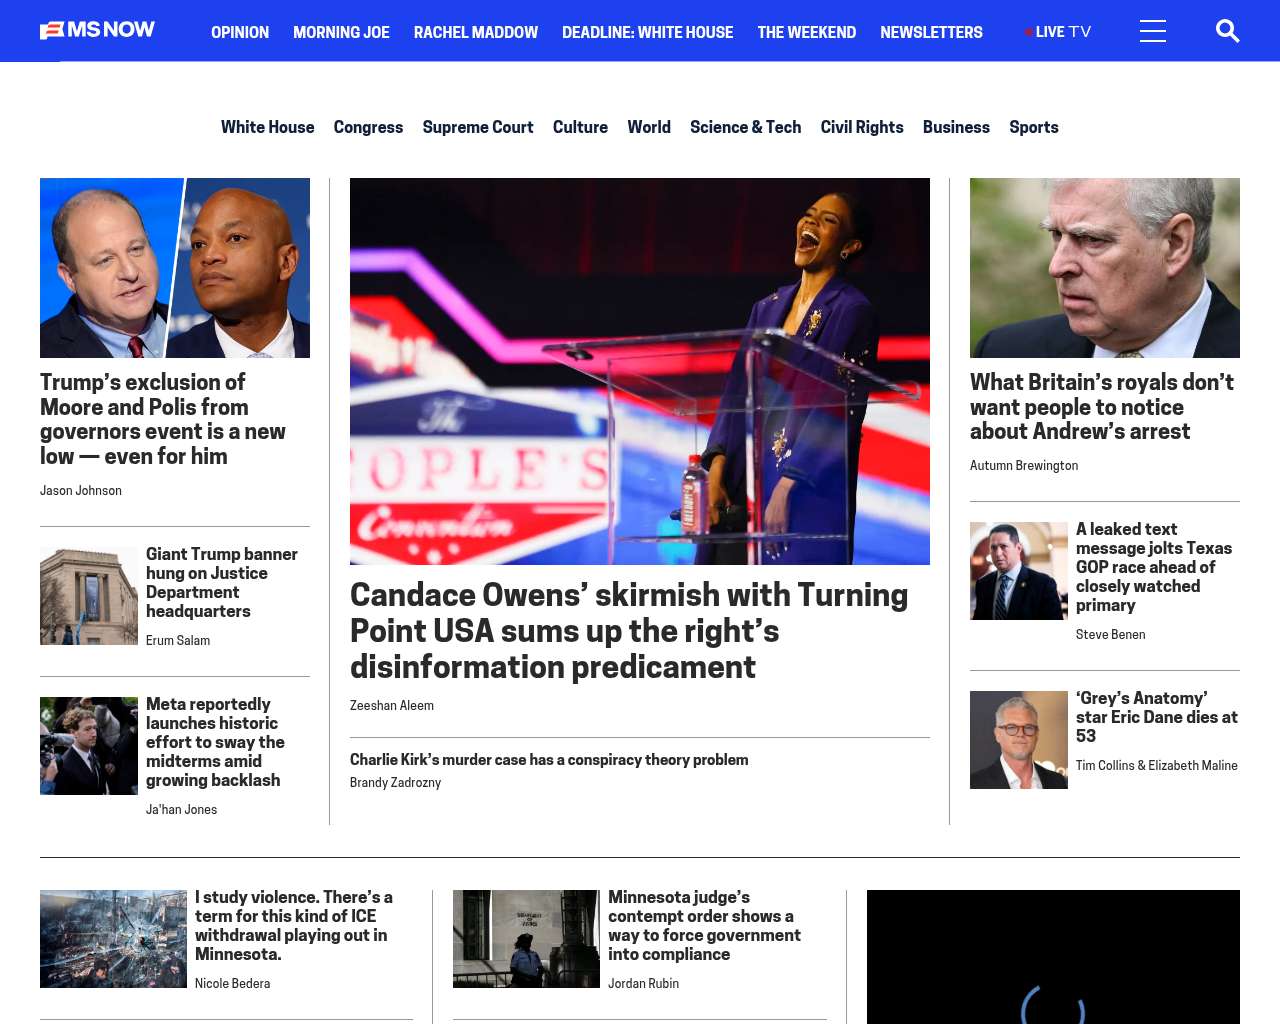Viewport: 1280px width, 1024px height.
Task: Go to Newsletters
Action: coord(931,32)
